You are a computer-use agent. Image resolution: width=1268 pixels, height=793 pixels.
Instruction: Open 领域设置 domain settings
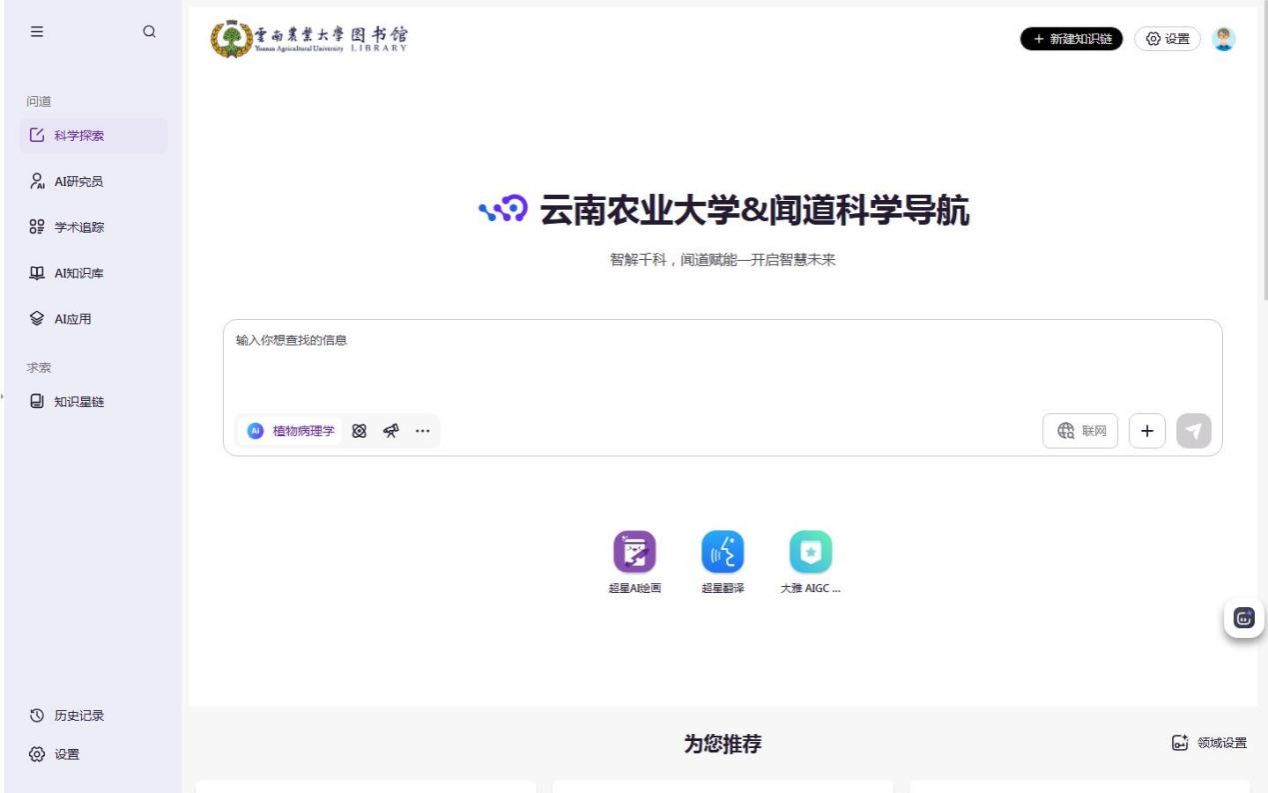point(1209,743)
